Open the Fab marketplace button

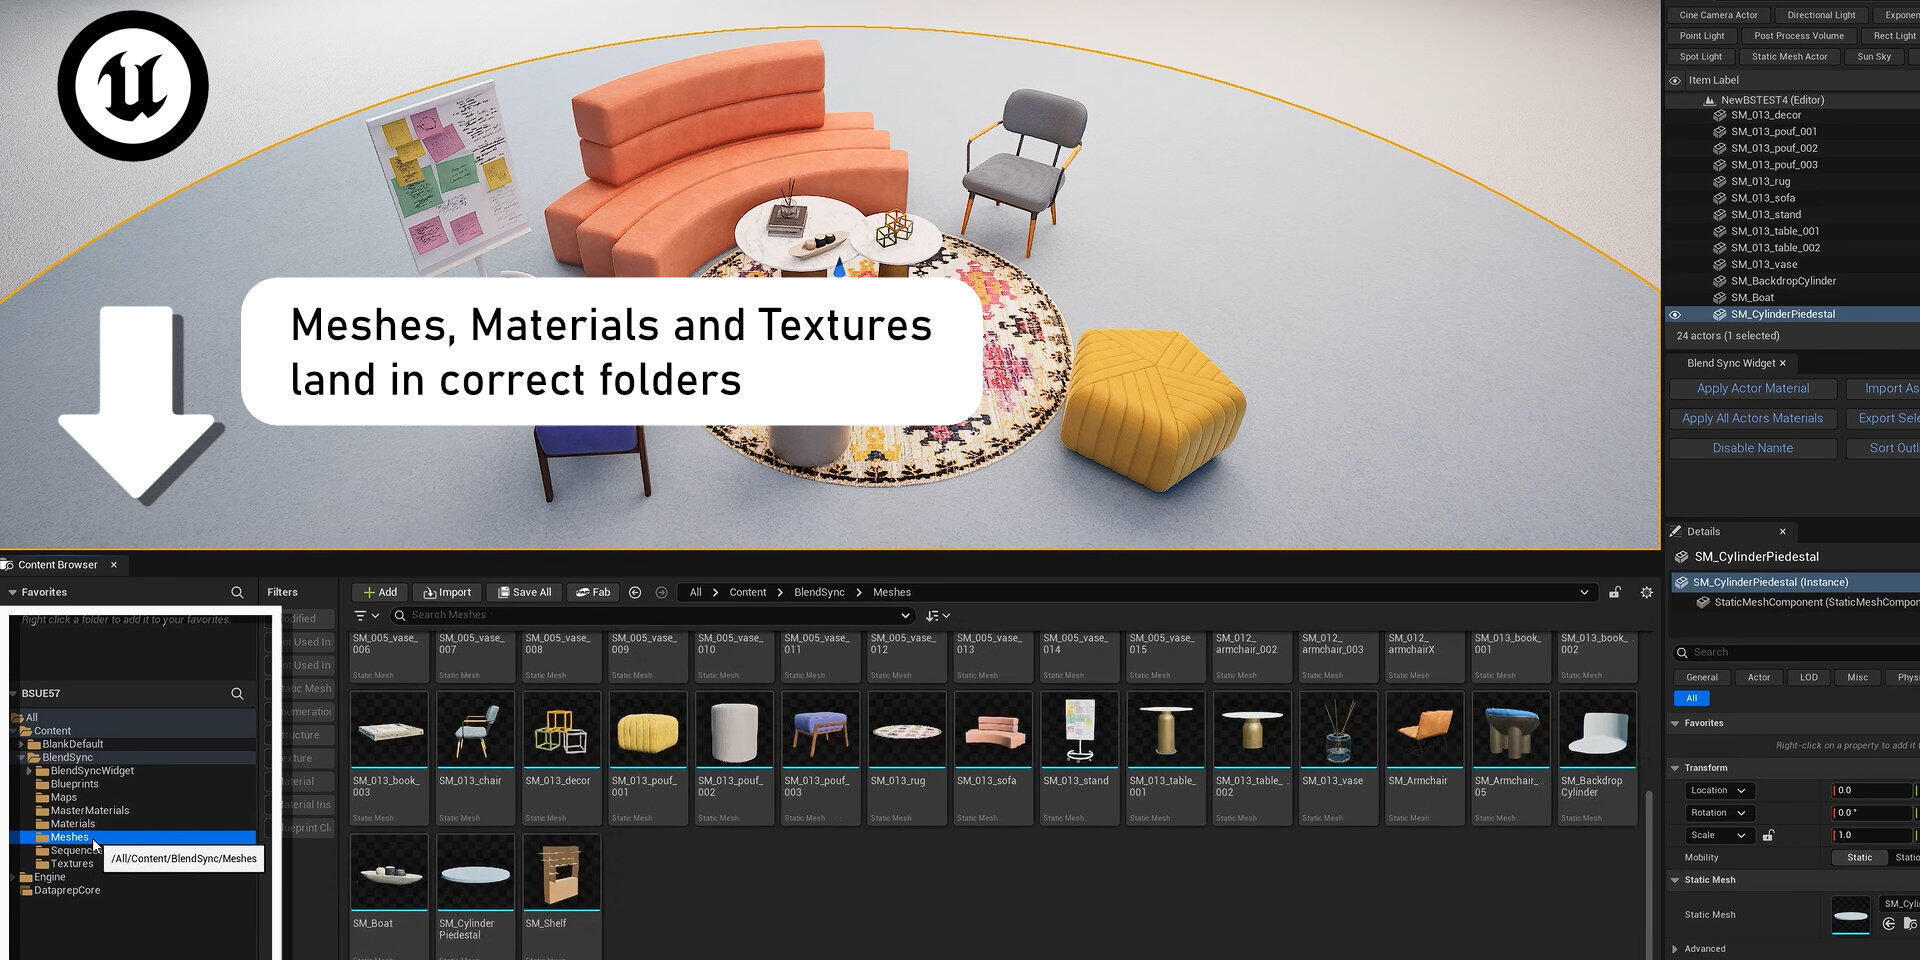[x=593, y=592]
